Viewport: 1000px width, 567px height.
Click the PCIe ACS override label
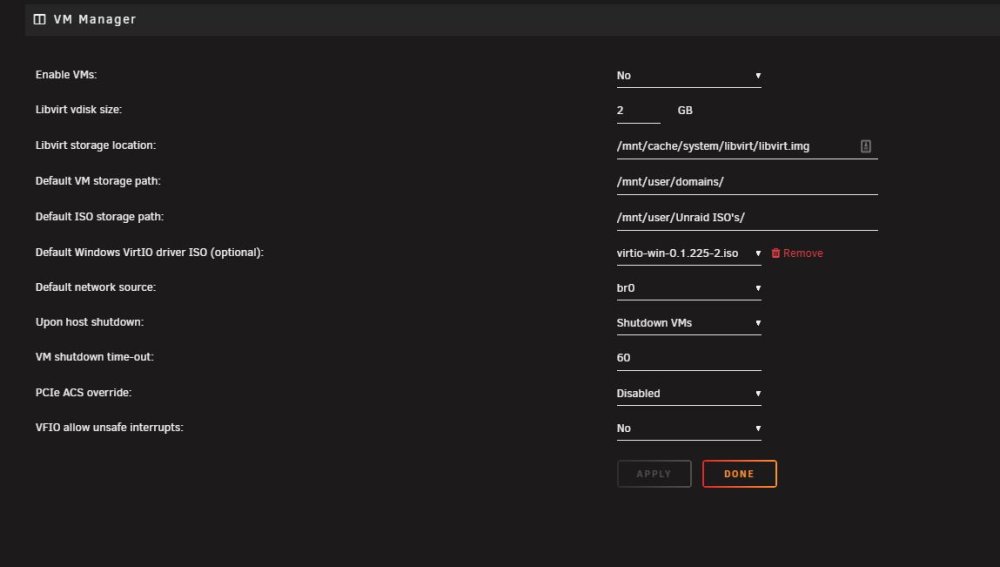point(84,393)
